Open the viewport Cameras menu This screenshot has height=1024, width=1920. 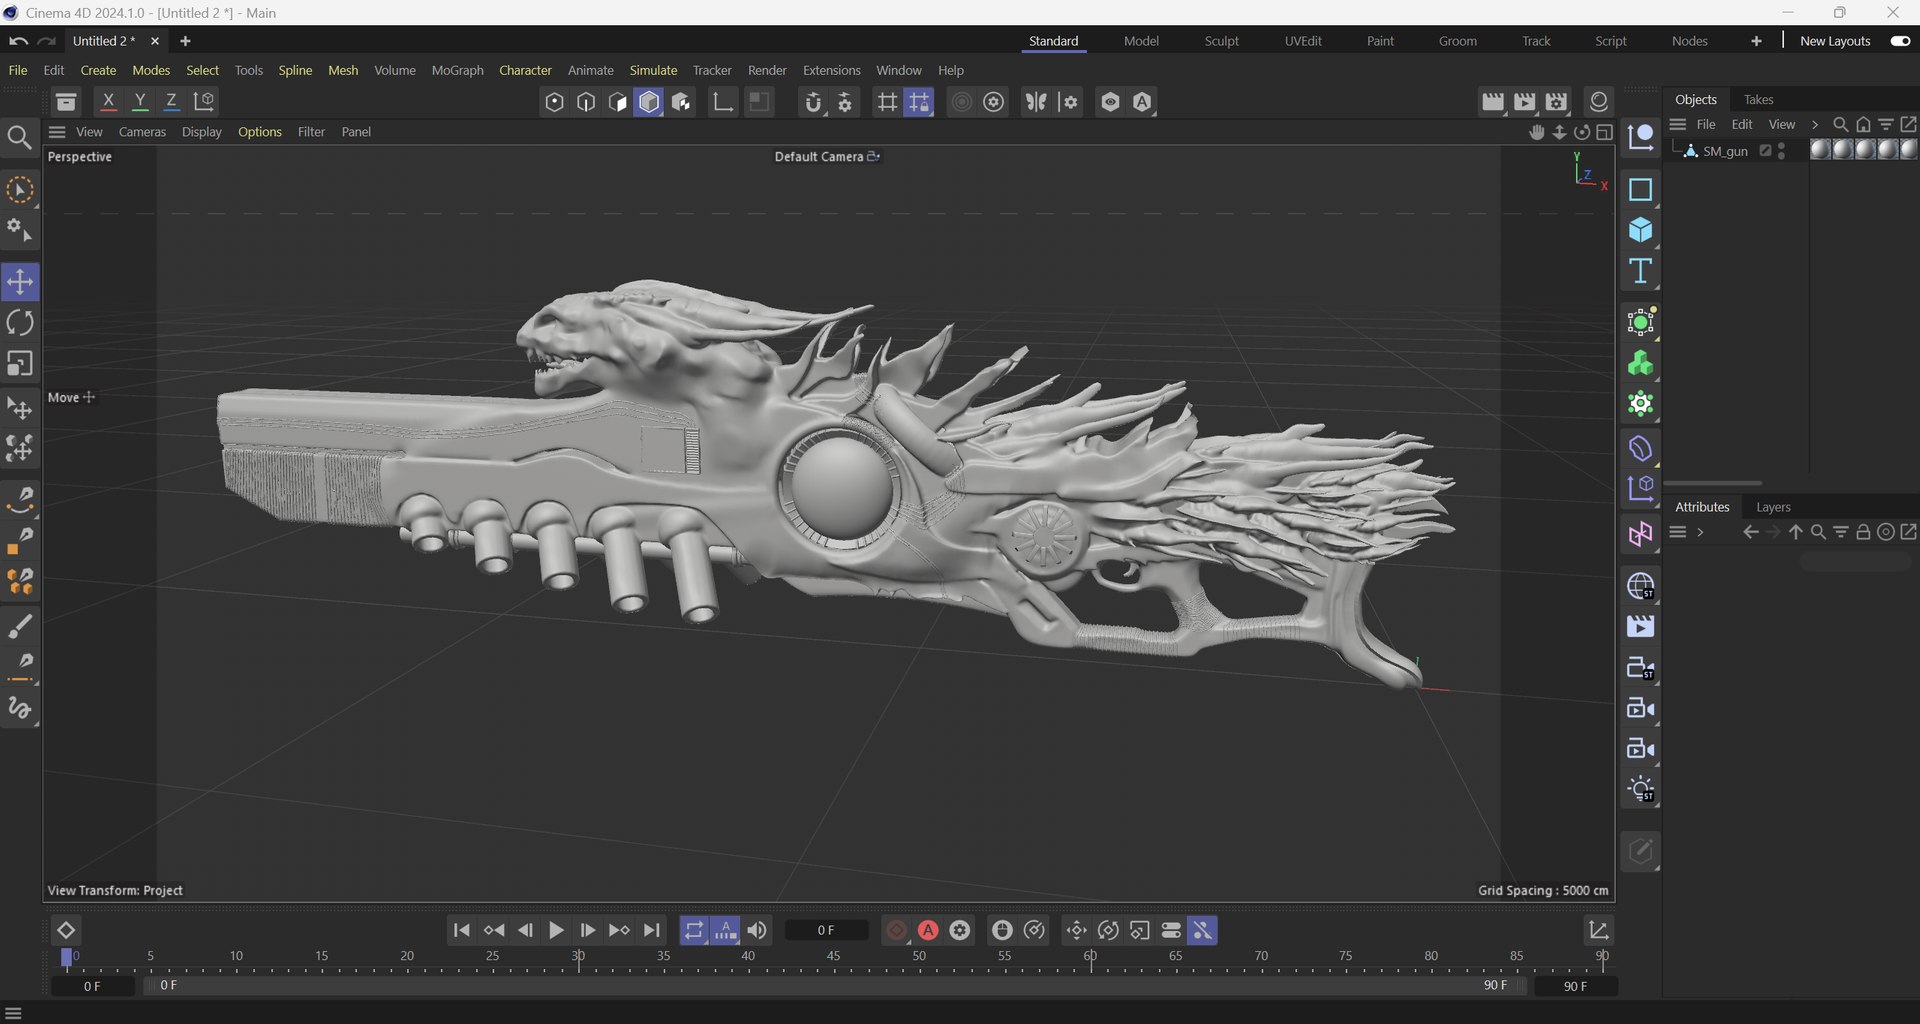142,132
